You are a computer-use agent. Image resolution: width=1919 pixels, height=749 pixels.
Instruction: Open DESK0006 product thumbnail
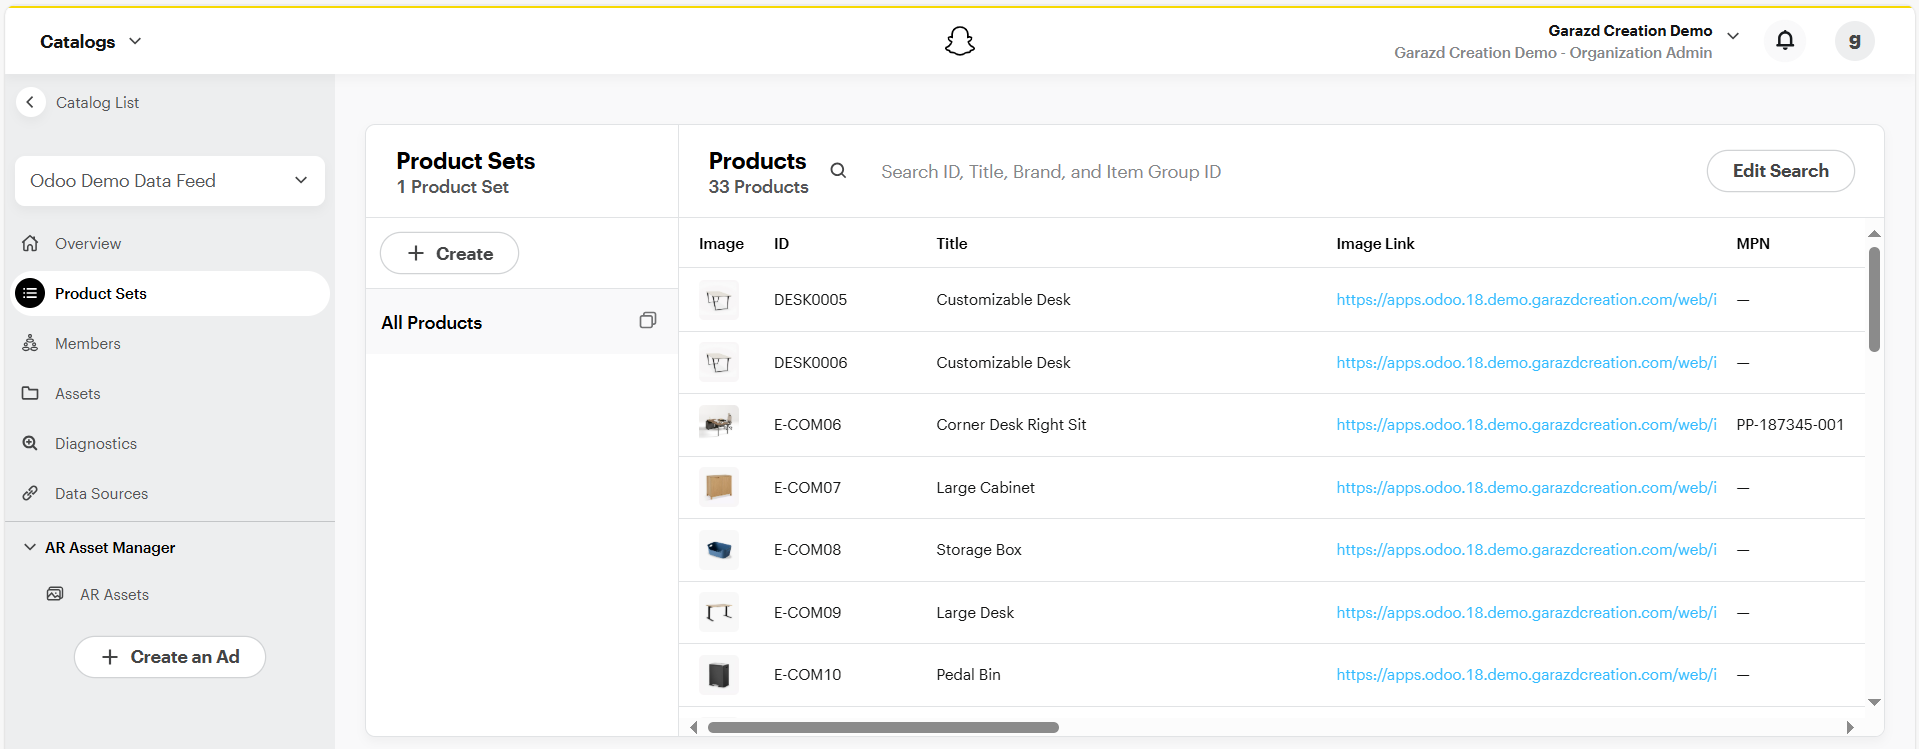(x=718, y=362)
